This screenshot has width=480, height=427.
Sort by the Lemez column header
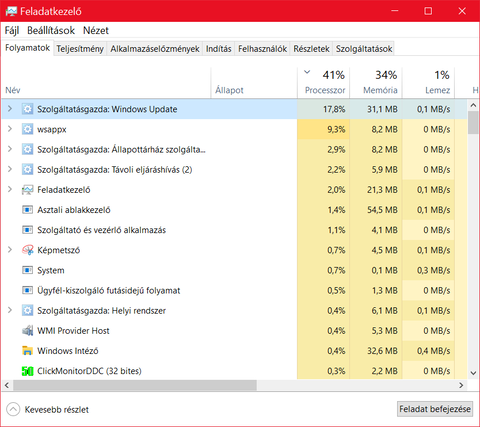pos(428,83)
